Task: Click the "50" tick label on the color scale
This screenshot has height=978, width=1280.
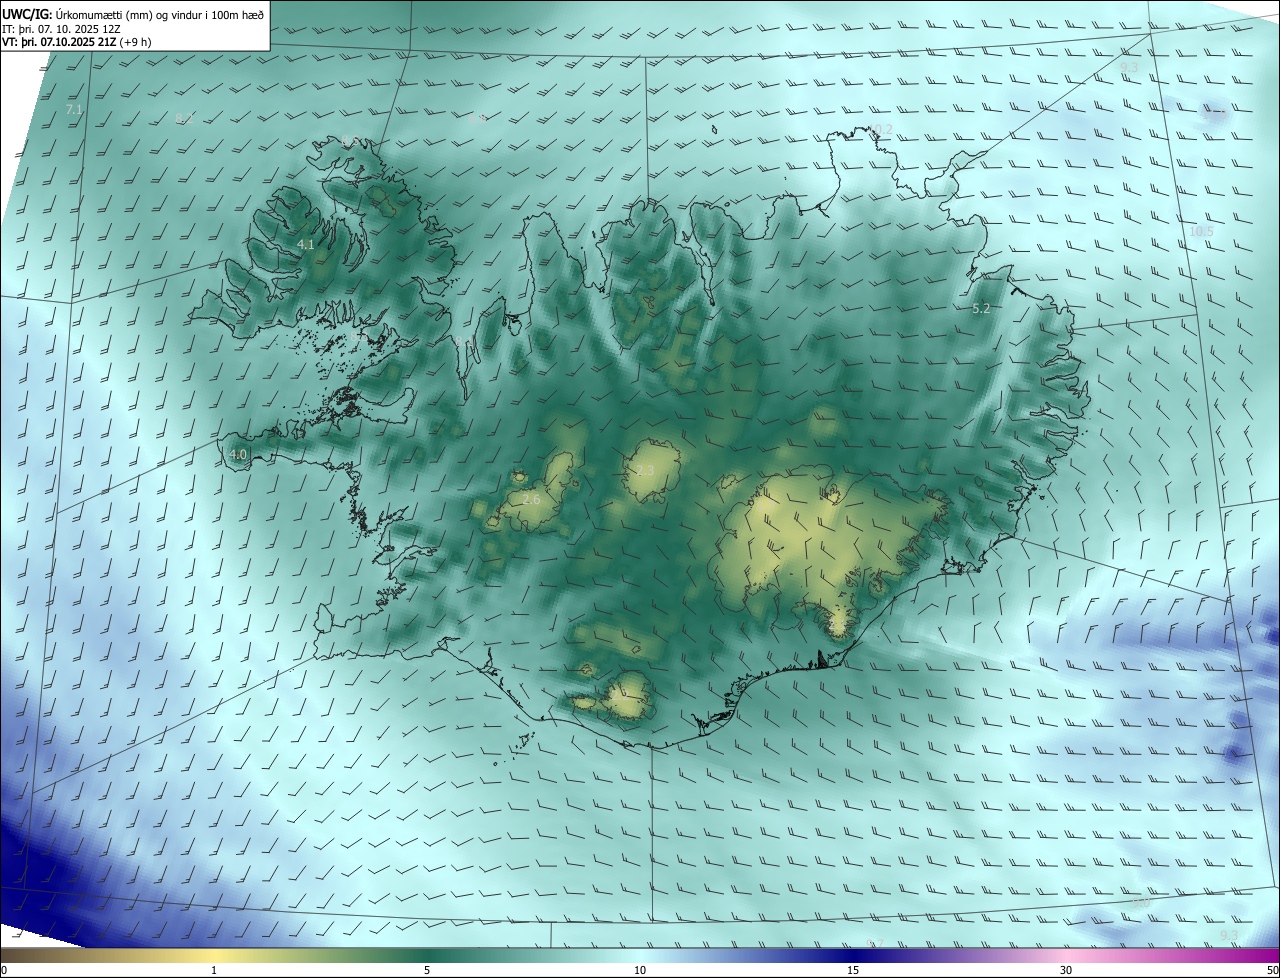Action: click(1272, 970)
